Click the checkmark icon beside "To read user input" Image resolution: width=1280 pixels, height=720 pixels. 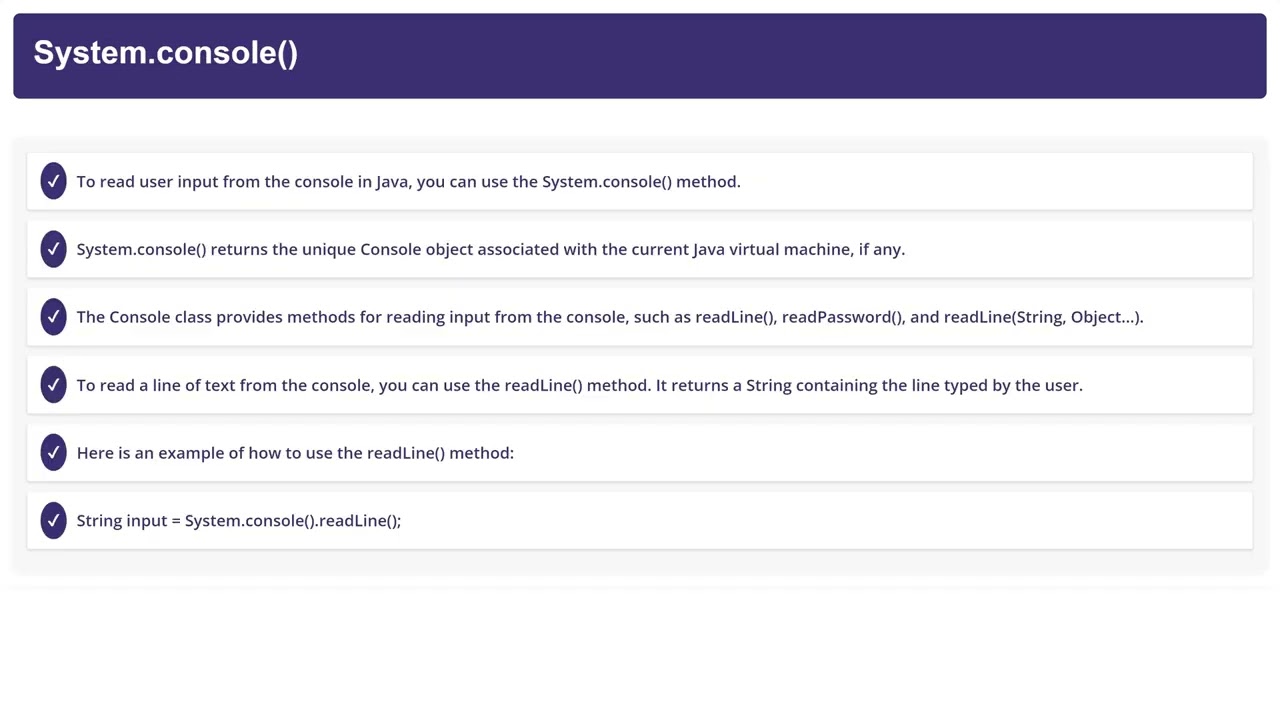(x=53, y=181)
